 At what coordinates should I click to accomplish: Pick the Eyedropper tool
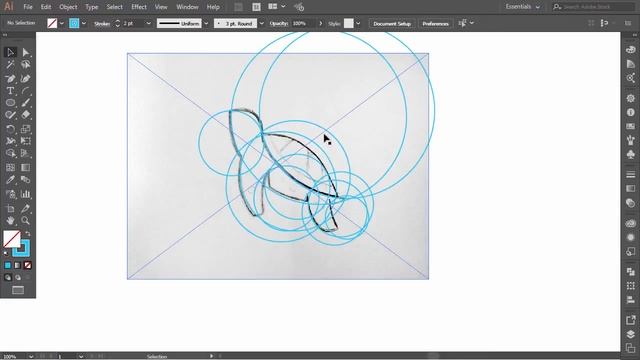10,180
